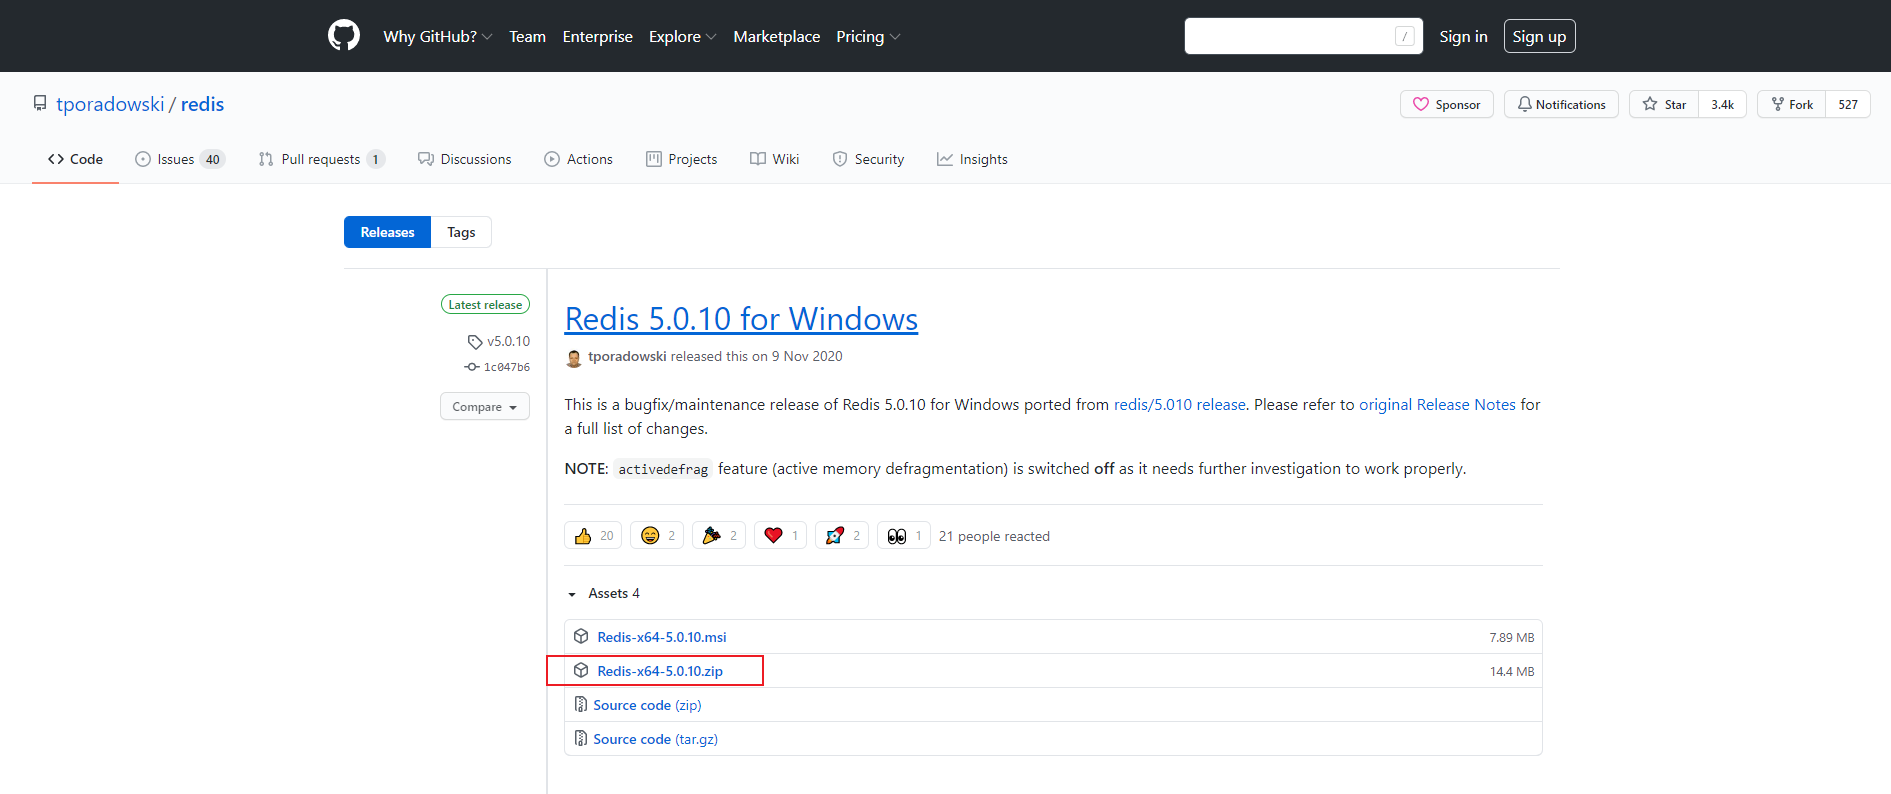
Task: Go to the Team page
Action: [527, 36]
